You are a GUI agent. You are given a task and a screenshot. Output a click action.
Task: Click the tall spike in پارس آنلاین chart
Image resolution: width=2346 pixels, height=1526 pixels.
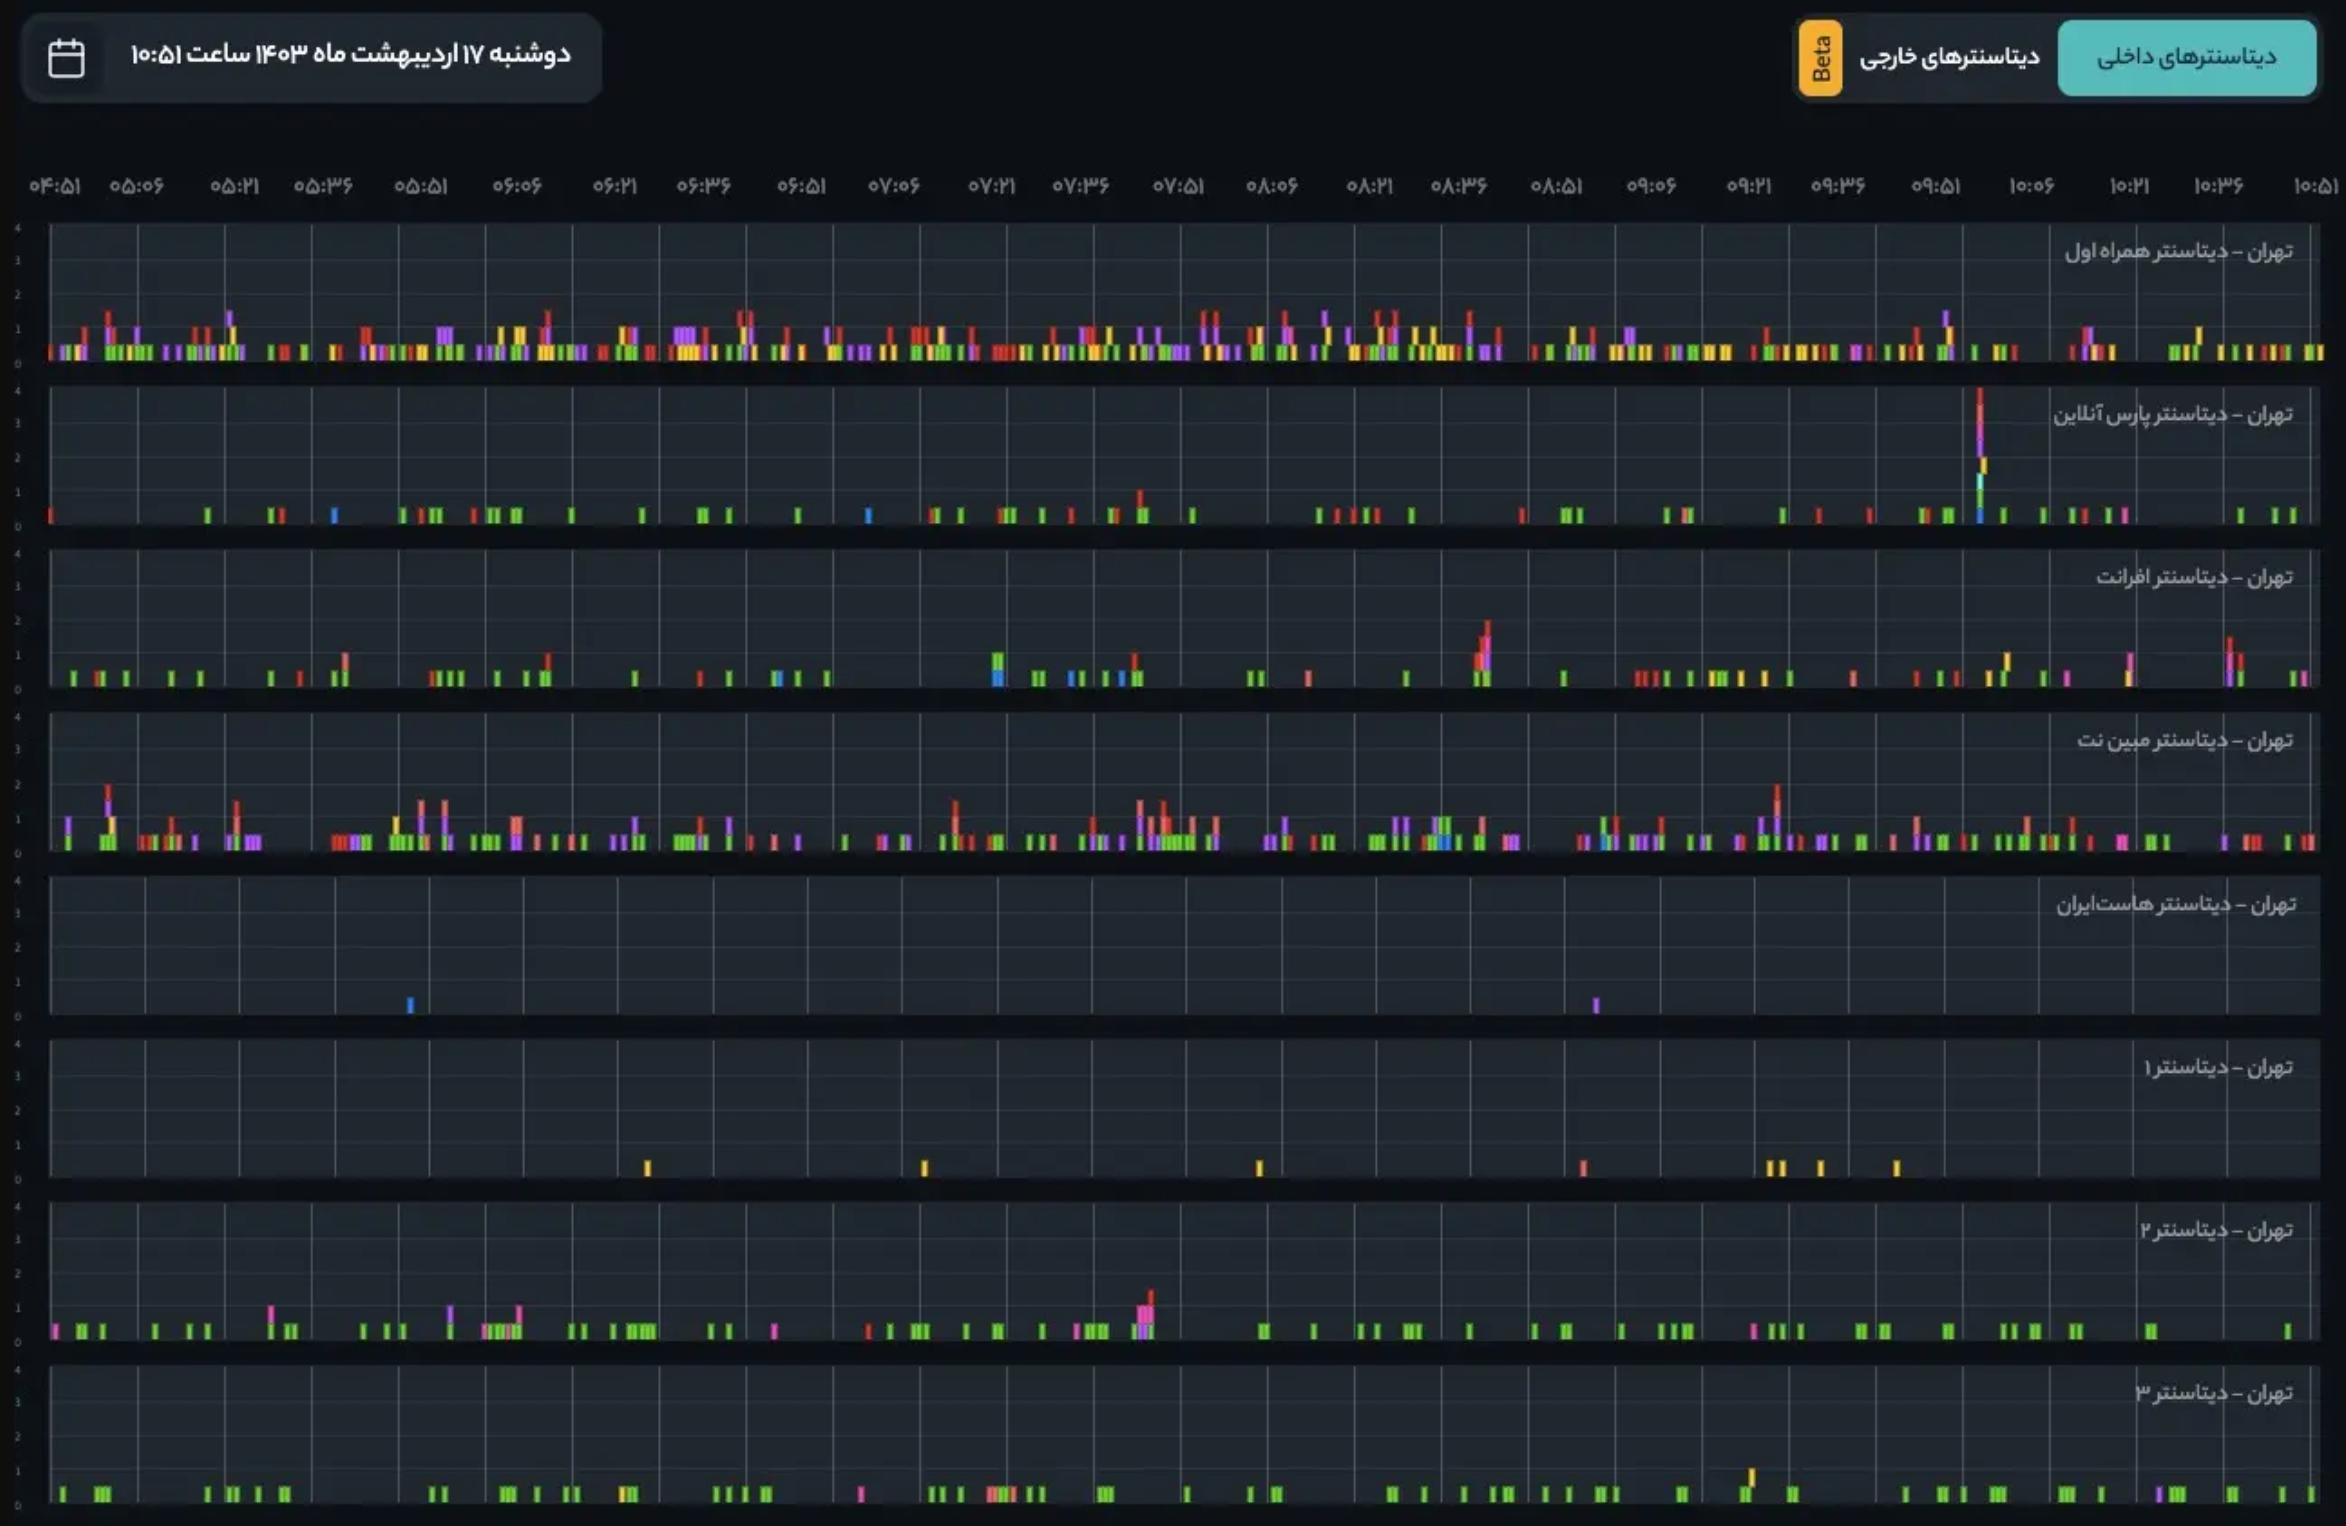pyautogui.click(x=1980, y=440)
